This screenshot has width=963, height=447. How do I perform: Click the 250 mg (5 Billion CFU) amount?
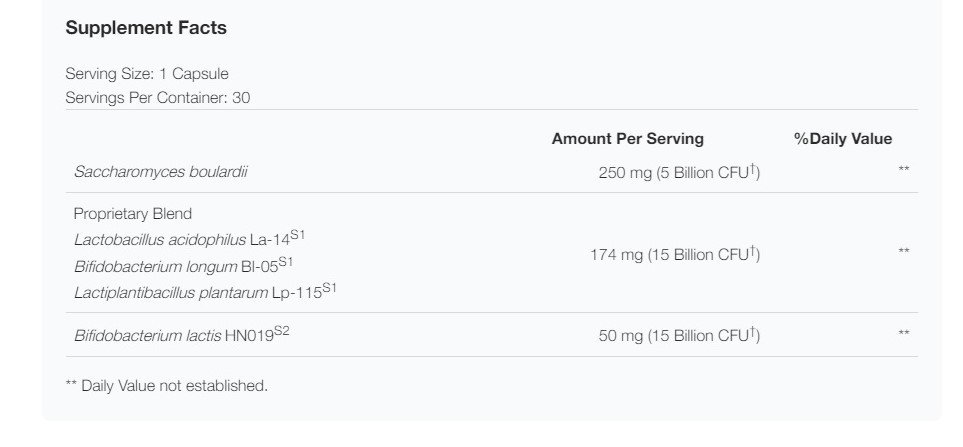[679, 173]
